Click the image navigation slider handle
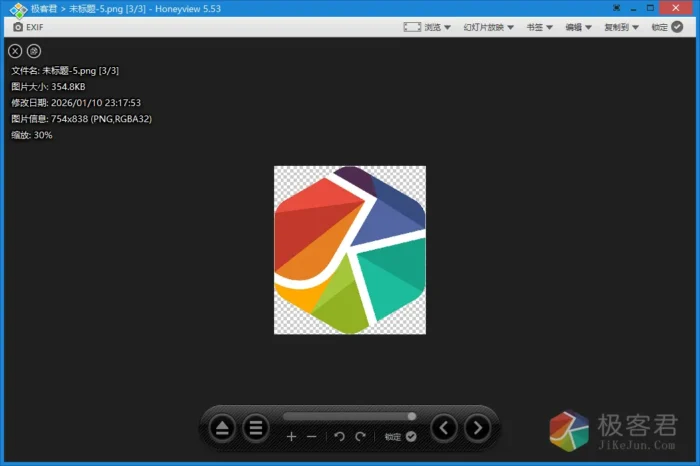Screen dimensions: 700x466 pyautogui.click(x=411, y=416)
